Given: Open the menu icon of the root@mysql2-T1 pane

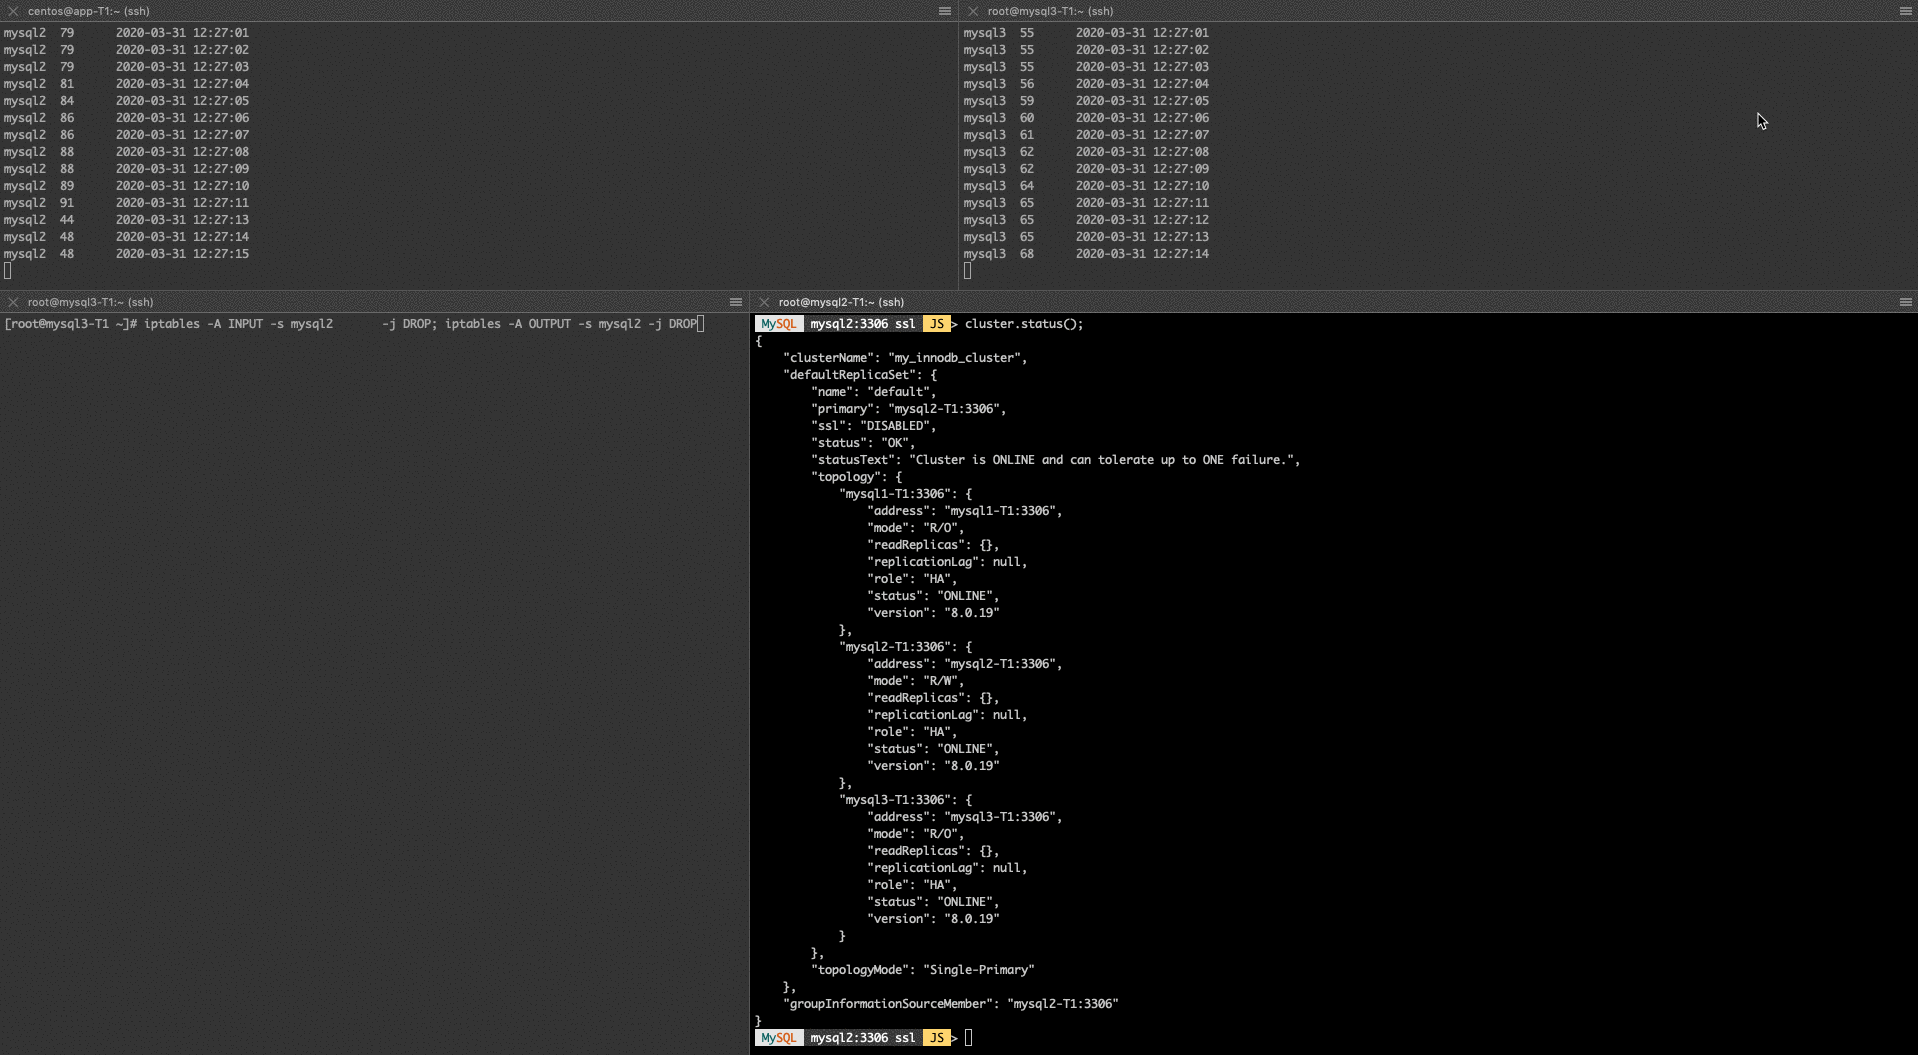Looking at the screenshot, I should [1905, 302].
